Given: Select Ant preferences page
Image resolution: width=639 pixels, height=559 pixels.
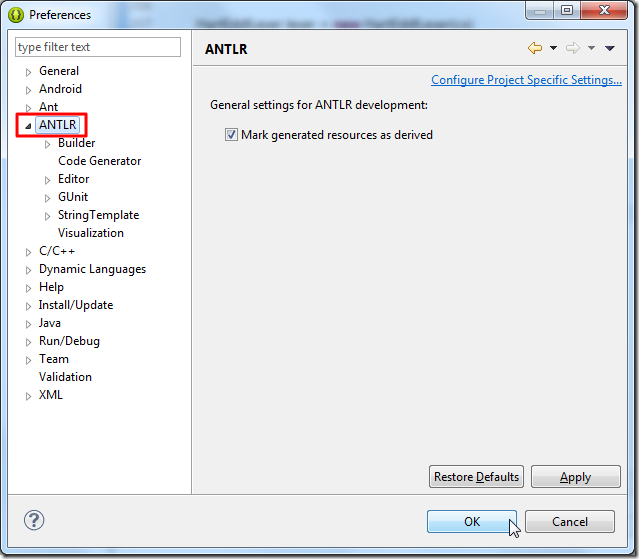Looking at the screenshot, I should [48, 107].
